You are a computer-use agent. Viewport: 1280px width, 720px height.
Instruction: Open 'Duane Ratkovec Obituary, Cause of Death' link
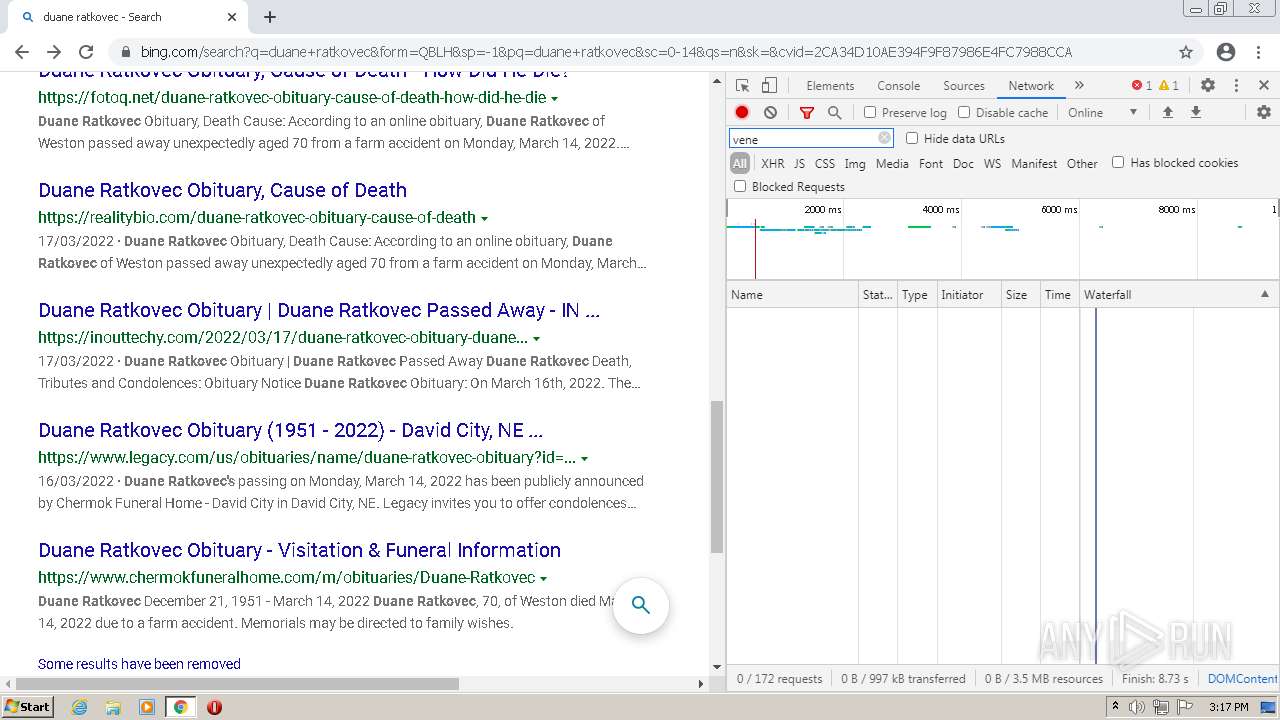(x=222, y=190)
